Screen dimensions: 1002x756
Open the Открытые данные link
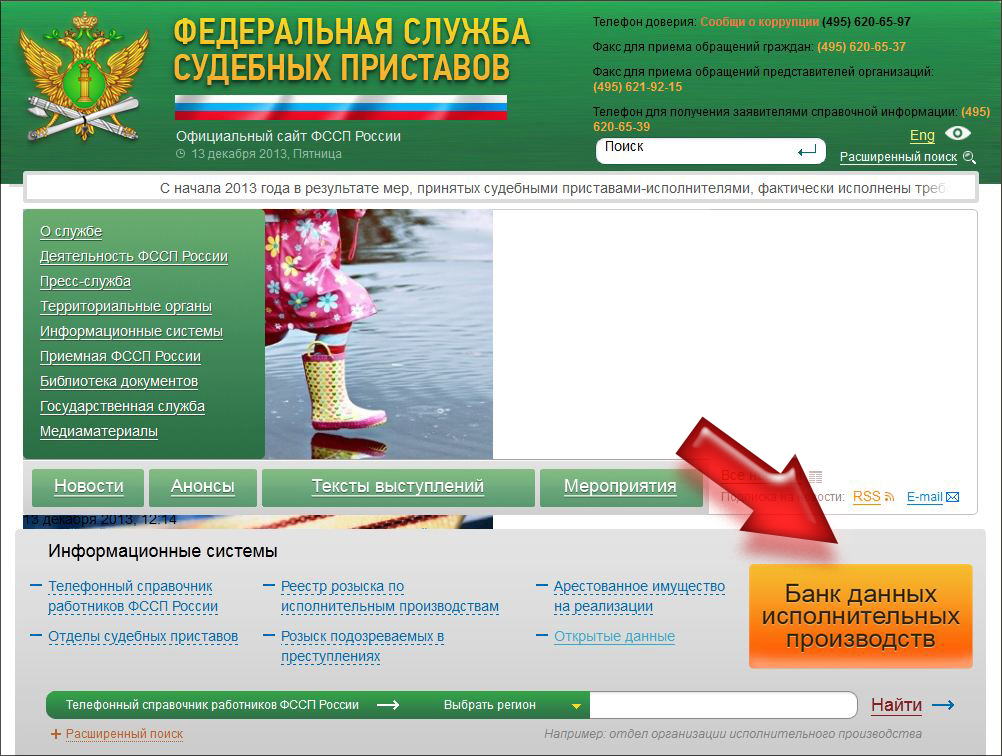[614, 636]
